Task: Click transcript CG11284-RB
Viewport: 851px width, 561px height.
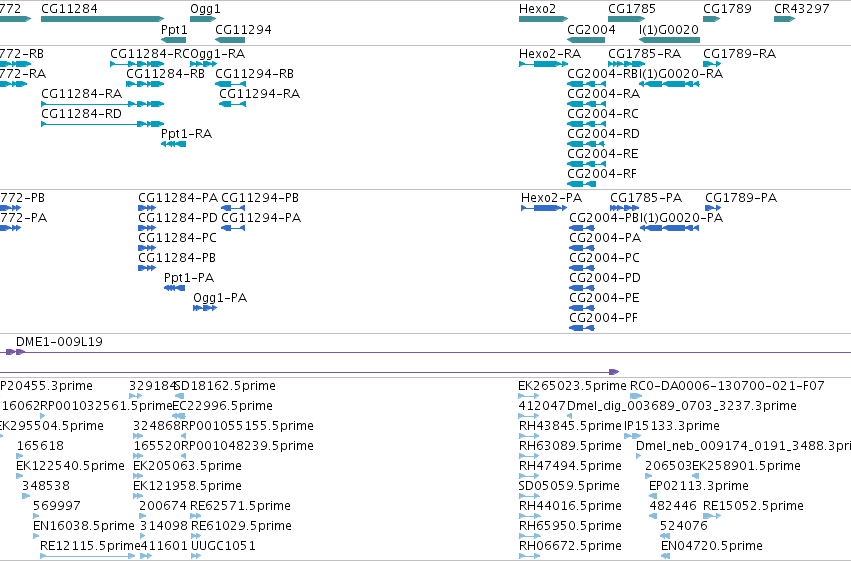Action: click(166, 74)
